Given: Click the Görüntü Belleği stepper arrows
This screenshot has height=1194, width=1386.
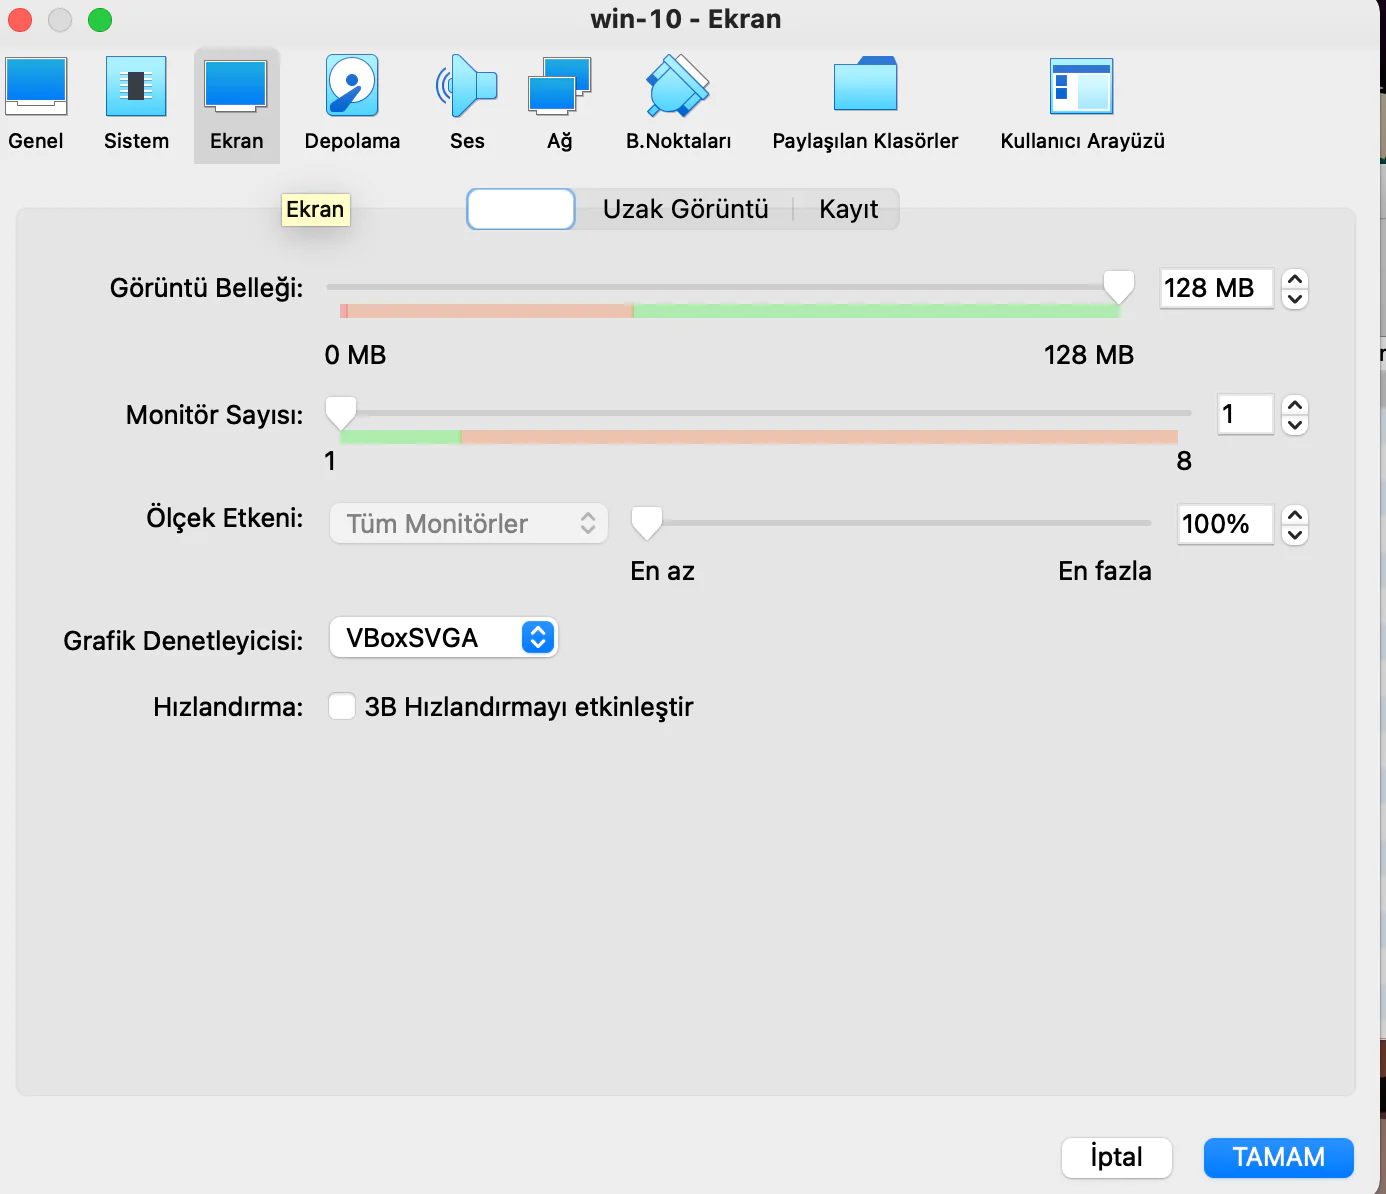Looking at the screenshot, I should point(1295,289).
